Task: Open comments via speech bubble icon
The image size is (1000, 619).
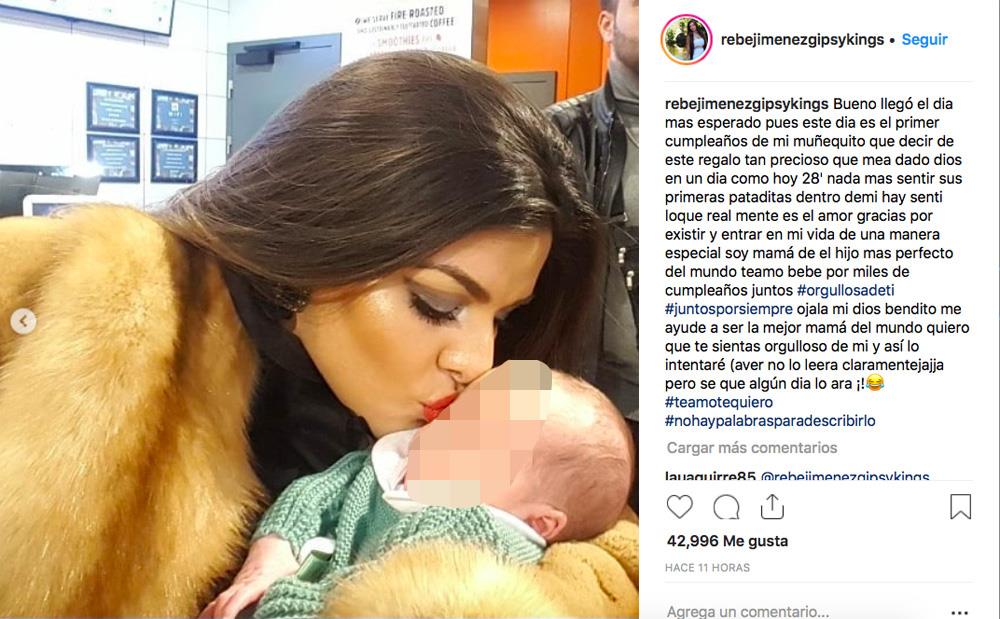Action: pyautogui.click(x=726, y=507)
